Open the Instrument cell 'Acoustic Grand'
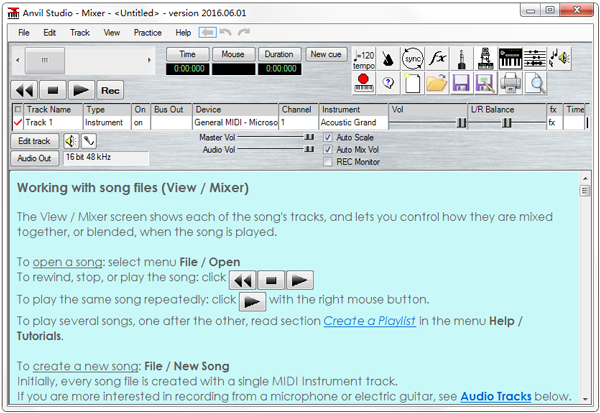Screen dimensions: 600x413 coord(354,122)
